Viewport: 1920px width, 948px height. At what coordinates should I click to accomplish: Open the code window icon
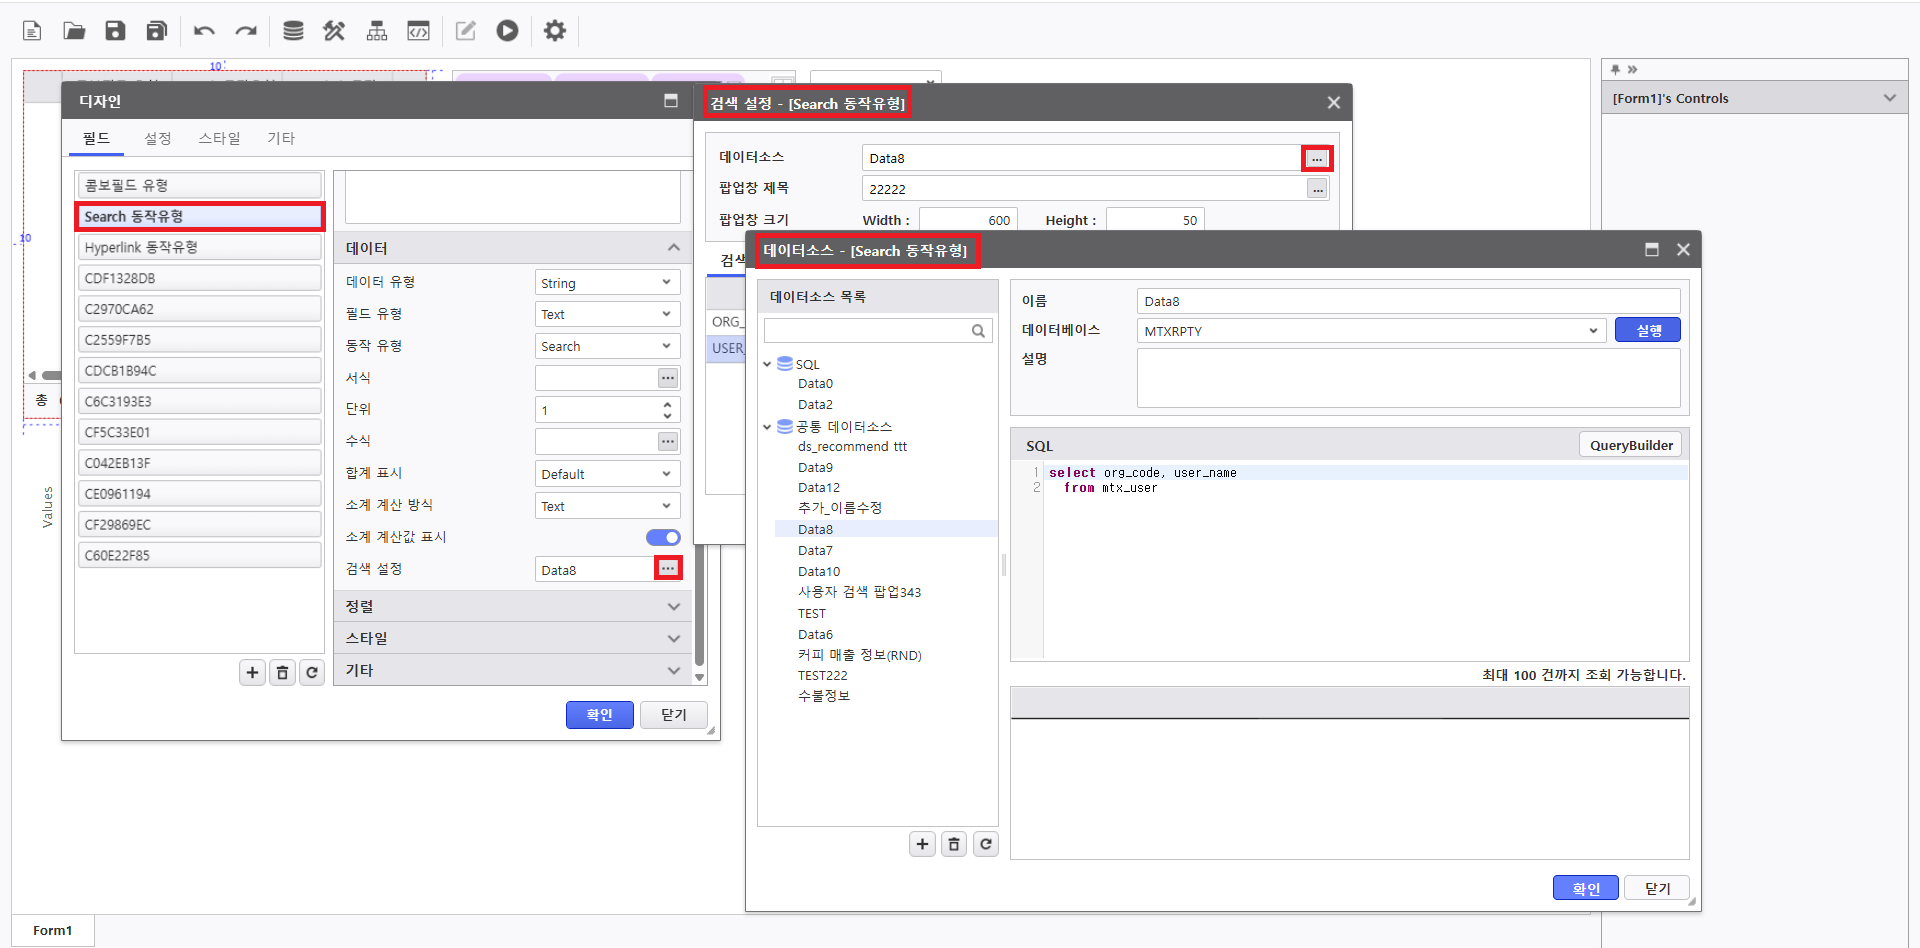[x=418, y=31]
